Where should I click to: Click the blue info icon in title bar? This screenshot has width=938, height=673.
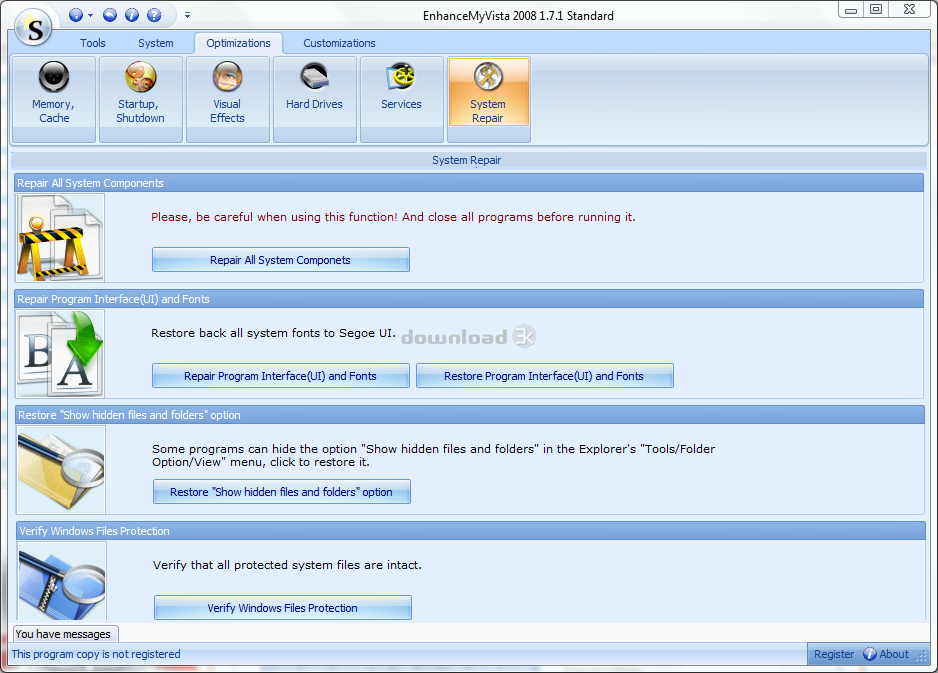(x=132, y=15)
